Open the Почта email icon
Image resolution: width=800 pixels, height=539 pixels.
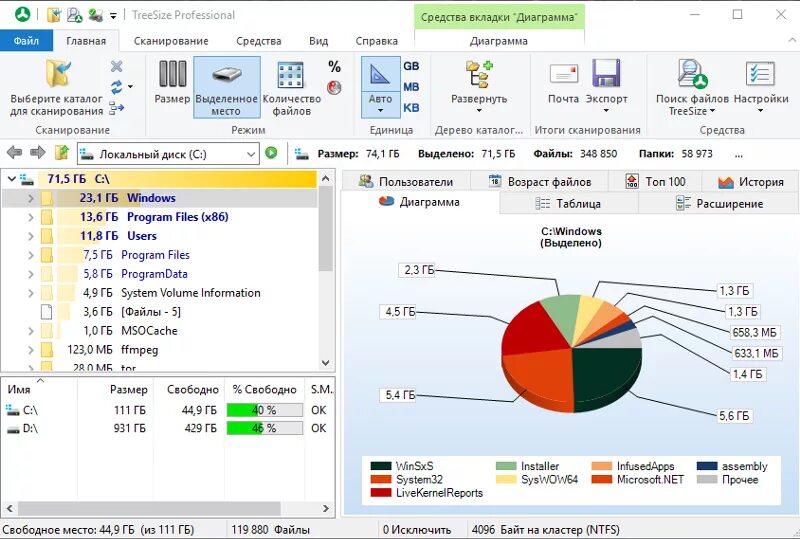[563, 74]
